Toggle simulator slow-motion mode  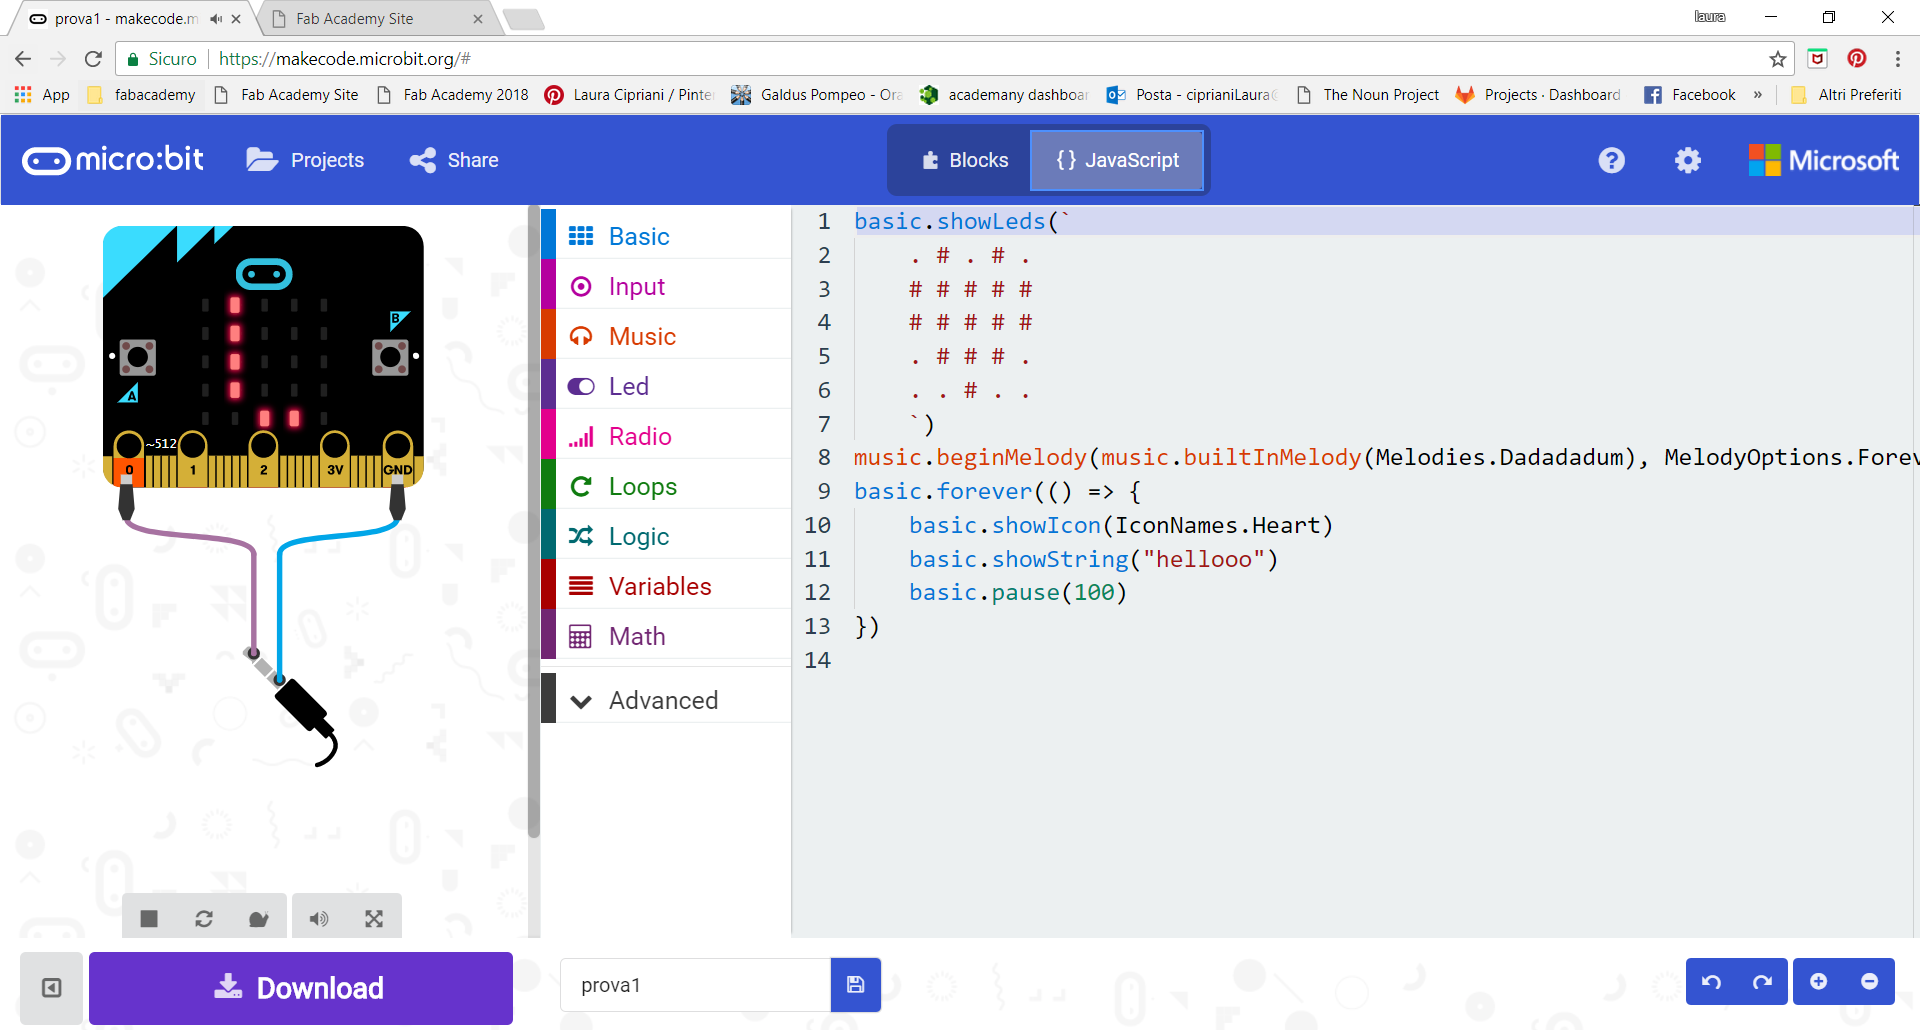pyautogui.click(x=259, y=918)
